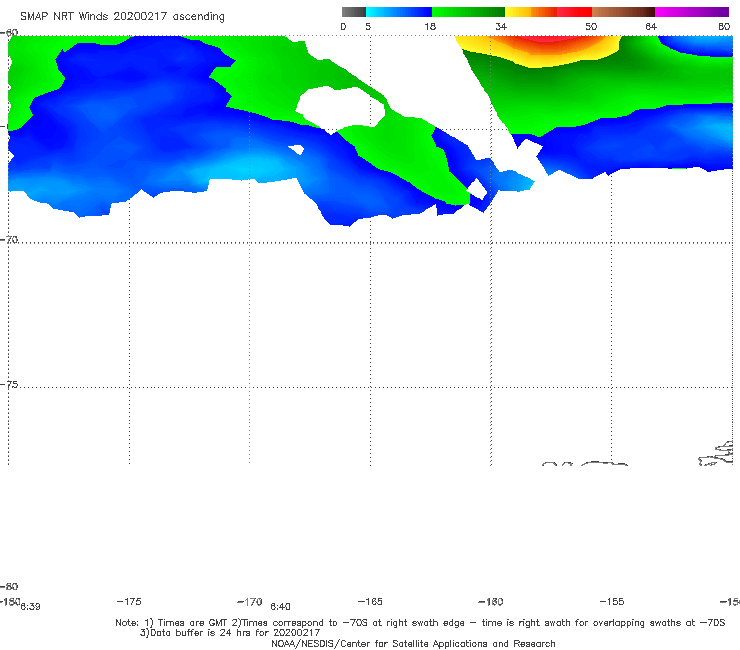The height and width of the screenshot is (650, 740).
Task: Click the green segment of the color bar
Action: click(x=469, y=12)
